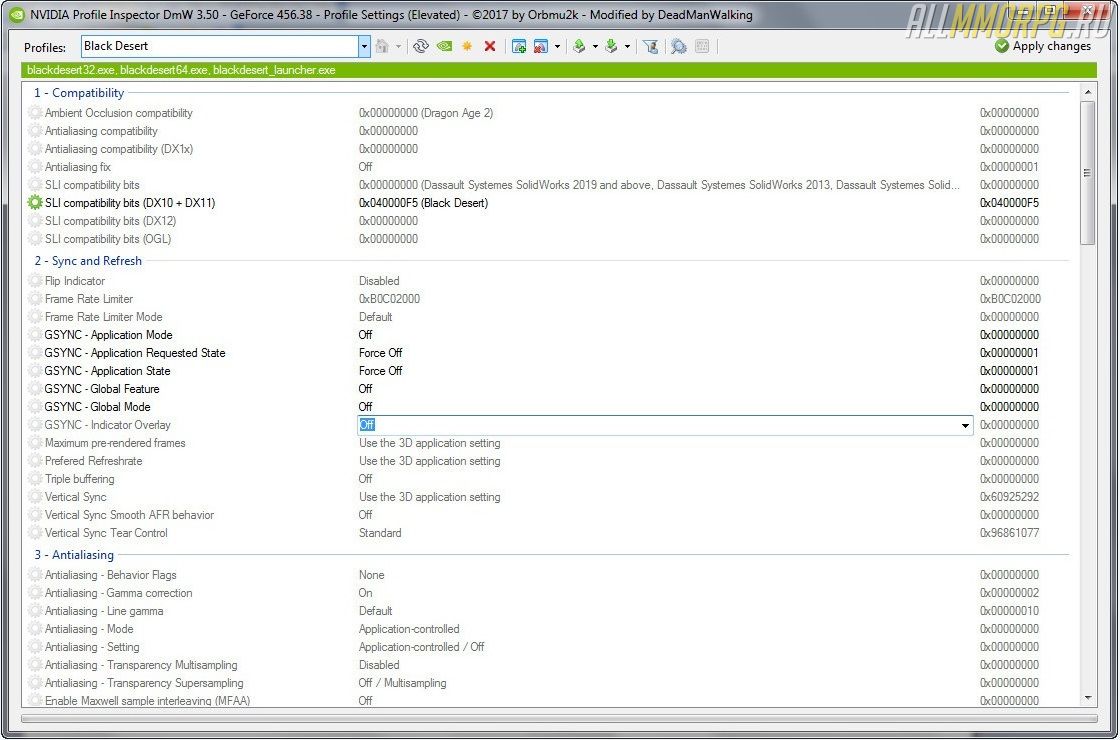Viewport: 1120px width, 740px height.
Task: Click the refresh profile settings icon
Action: [421, 46]
